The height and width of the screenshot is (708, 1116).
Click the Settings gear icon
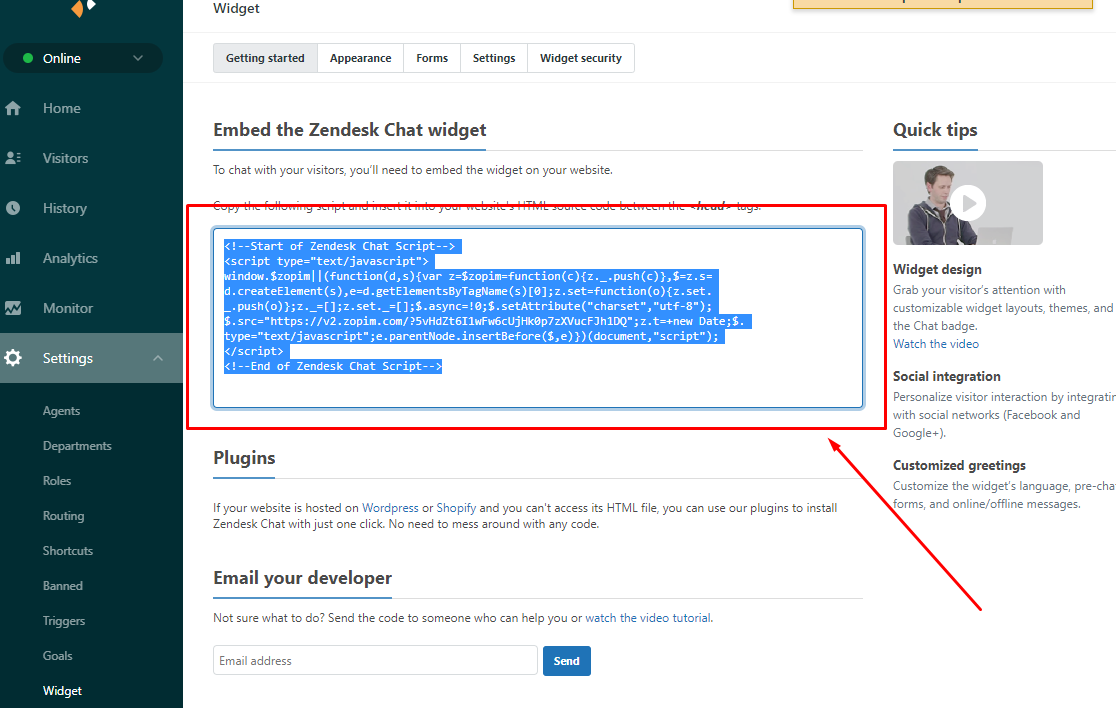[x=13, y=358]
